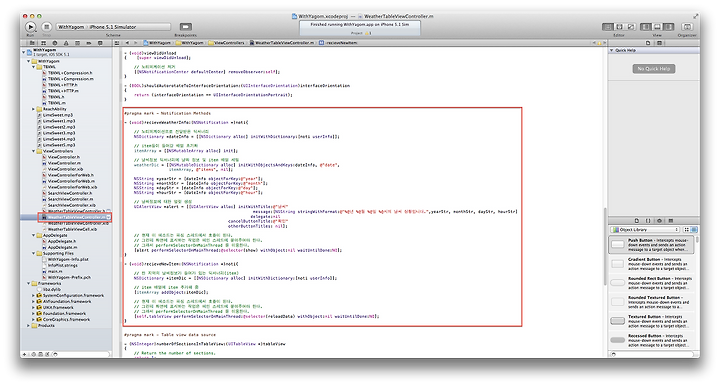Go back in editor history
Screen dimensions: 720x386
pos(128,43)
